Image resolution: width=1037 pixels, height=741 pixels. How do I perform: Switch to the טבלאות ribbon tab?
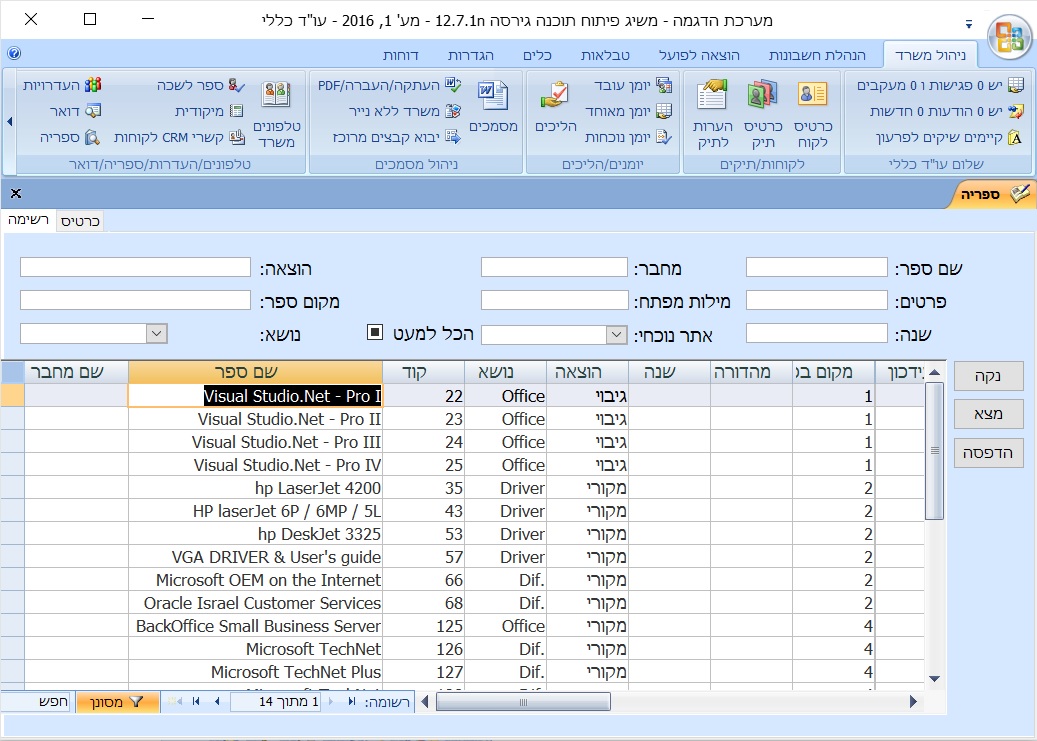pyautogui.click(x=605, y=55)
